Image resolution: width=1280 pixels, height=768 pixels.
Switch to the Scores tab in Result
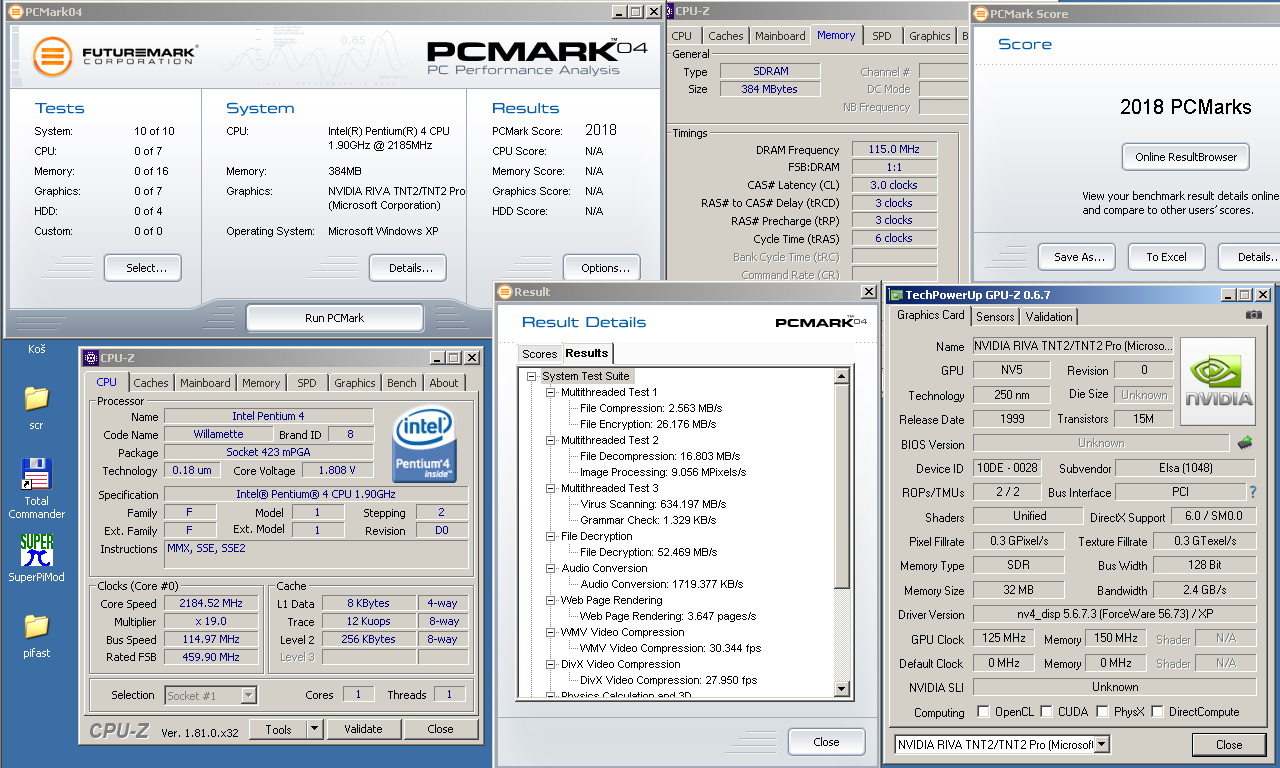[540, 354]
